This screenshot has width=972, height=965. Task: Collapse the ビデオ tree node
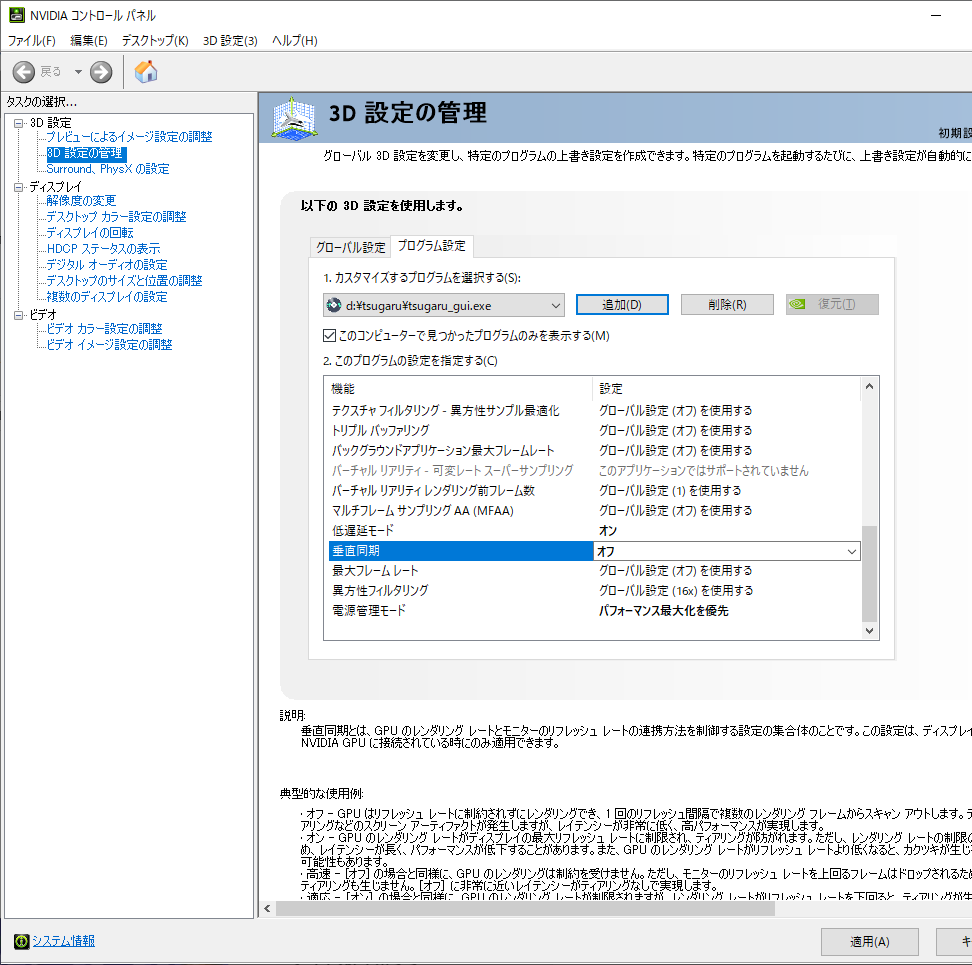click(19, 315)
